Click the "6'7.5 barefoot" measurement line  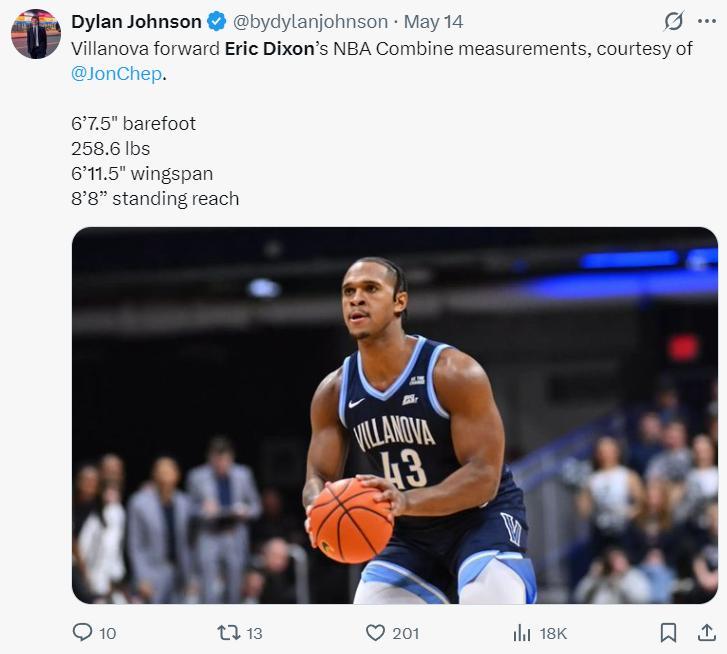click(133, 124)
